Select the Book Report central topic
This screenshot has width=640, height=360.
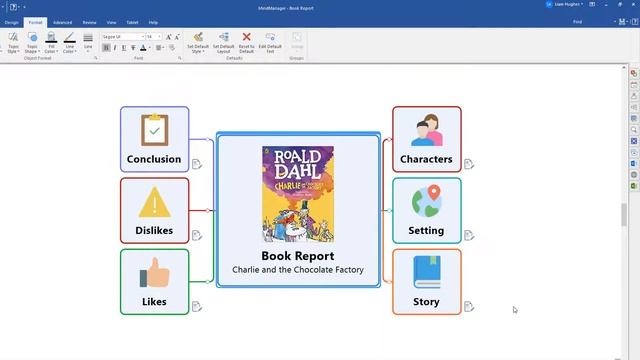point(298,210)
